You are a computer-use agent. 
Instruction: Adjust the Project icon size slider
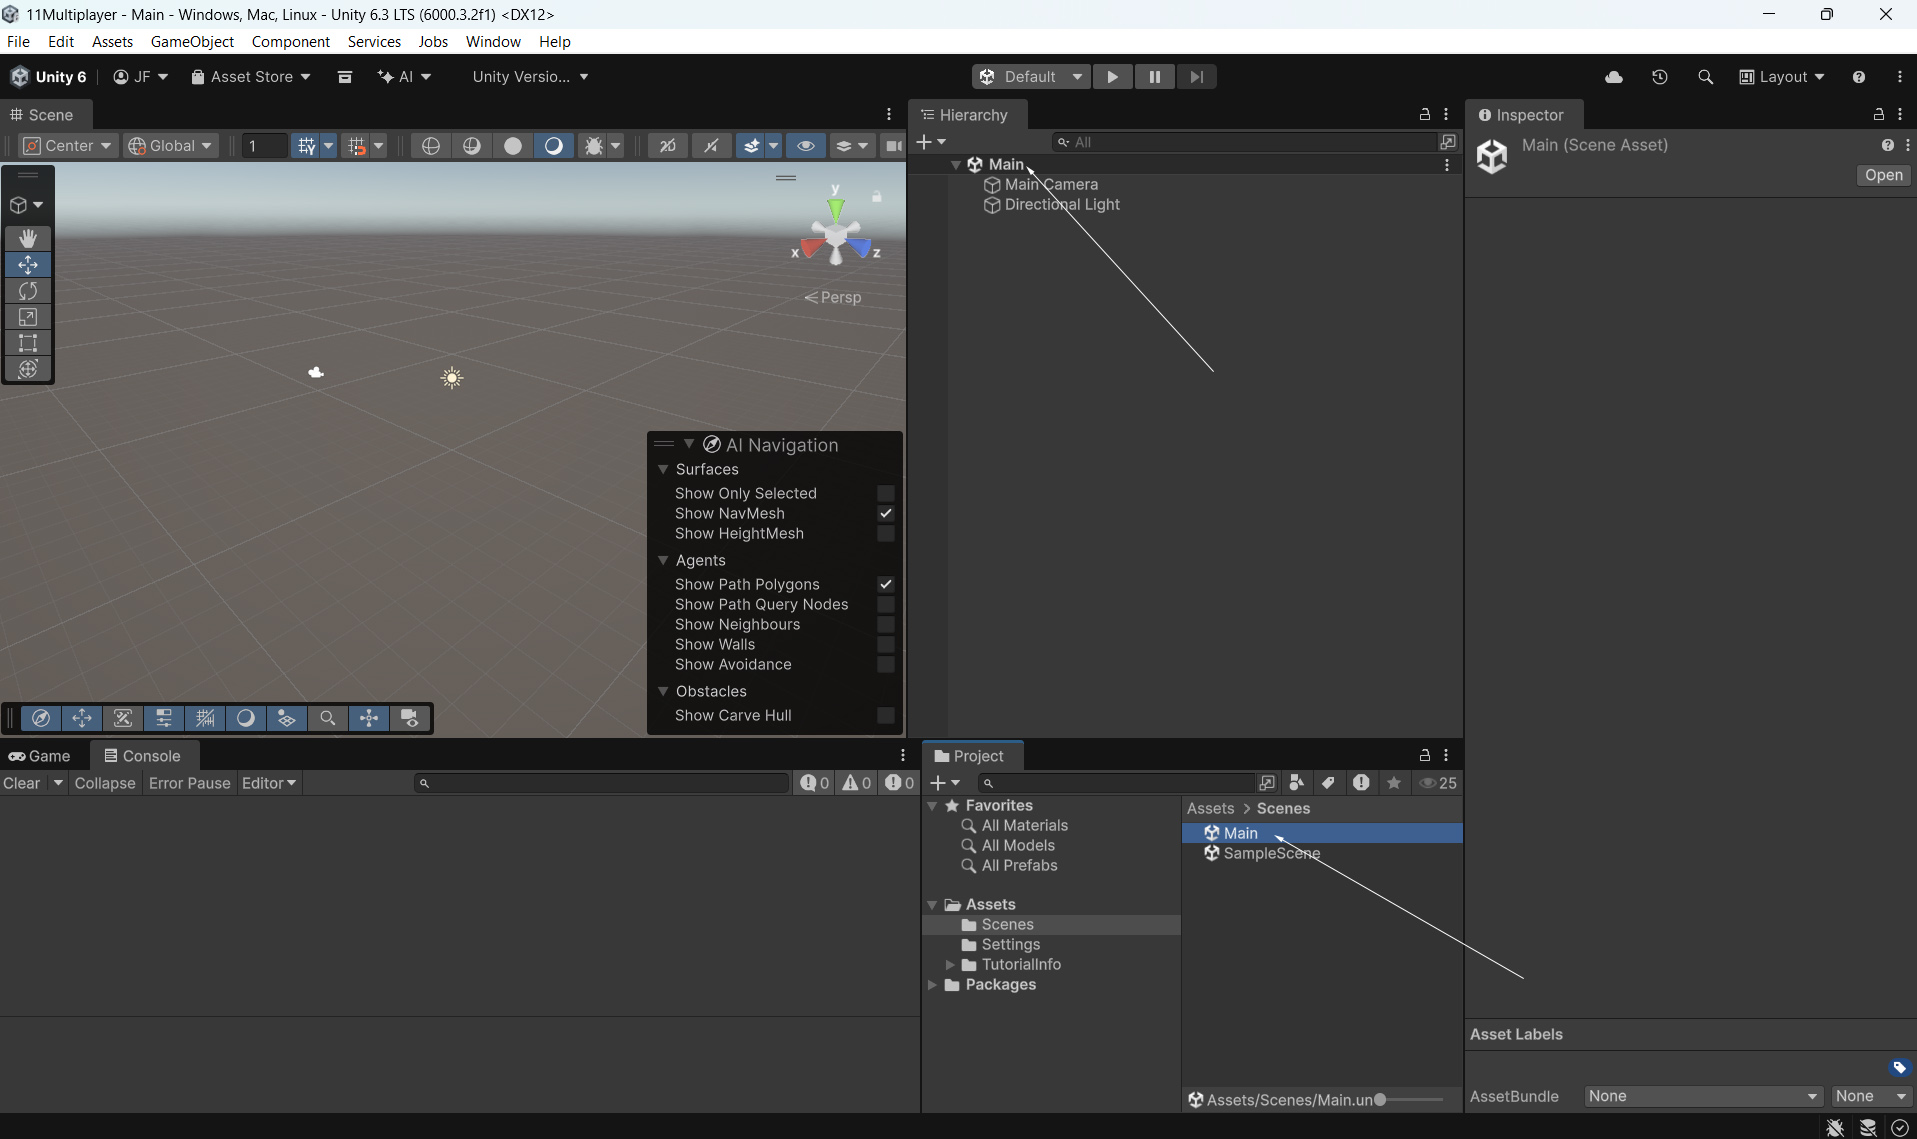pos(1381,1099)
